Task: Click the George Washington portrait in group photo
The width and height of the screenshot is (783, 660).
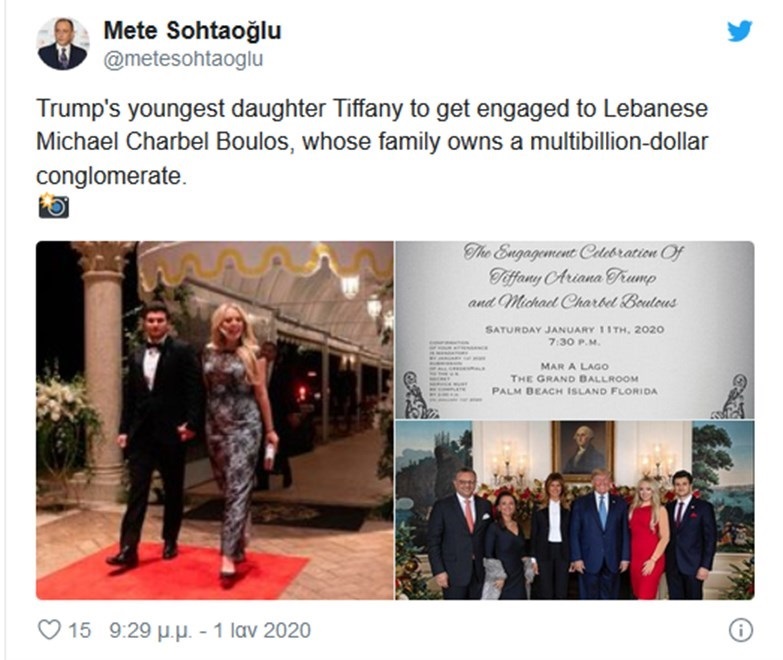Action: click(584, 448)
